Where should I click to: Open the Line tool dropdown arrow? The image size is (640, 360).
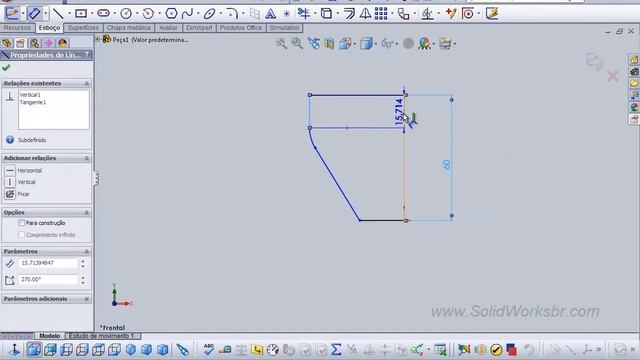tap(69, 14)
